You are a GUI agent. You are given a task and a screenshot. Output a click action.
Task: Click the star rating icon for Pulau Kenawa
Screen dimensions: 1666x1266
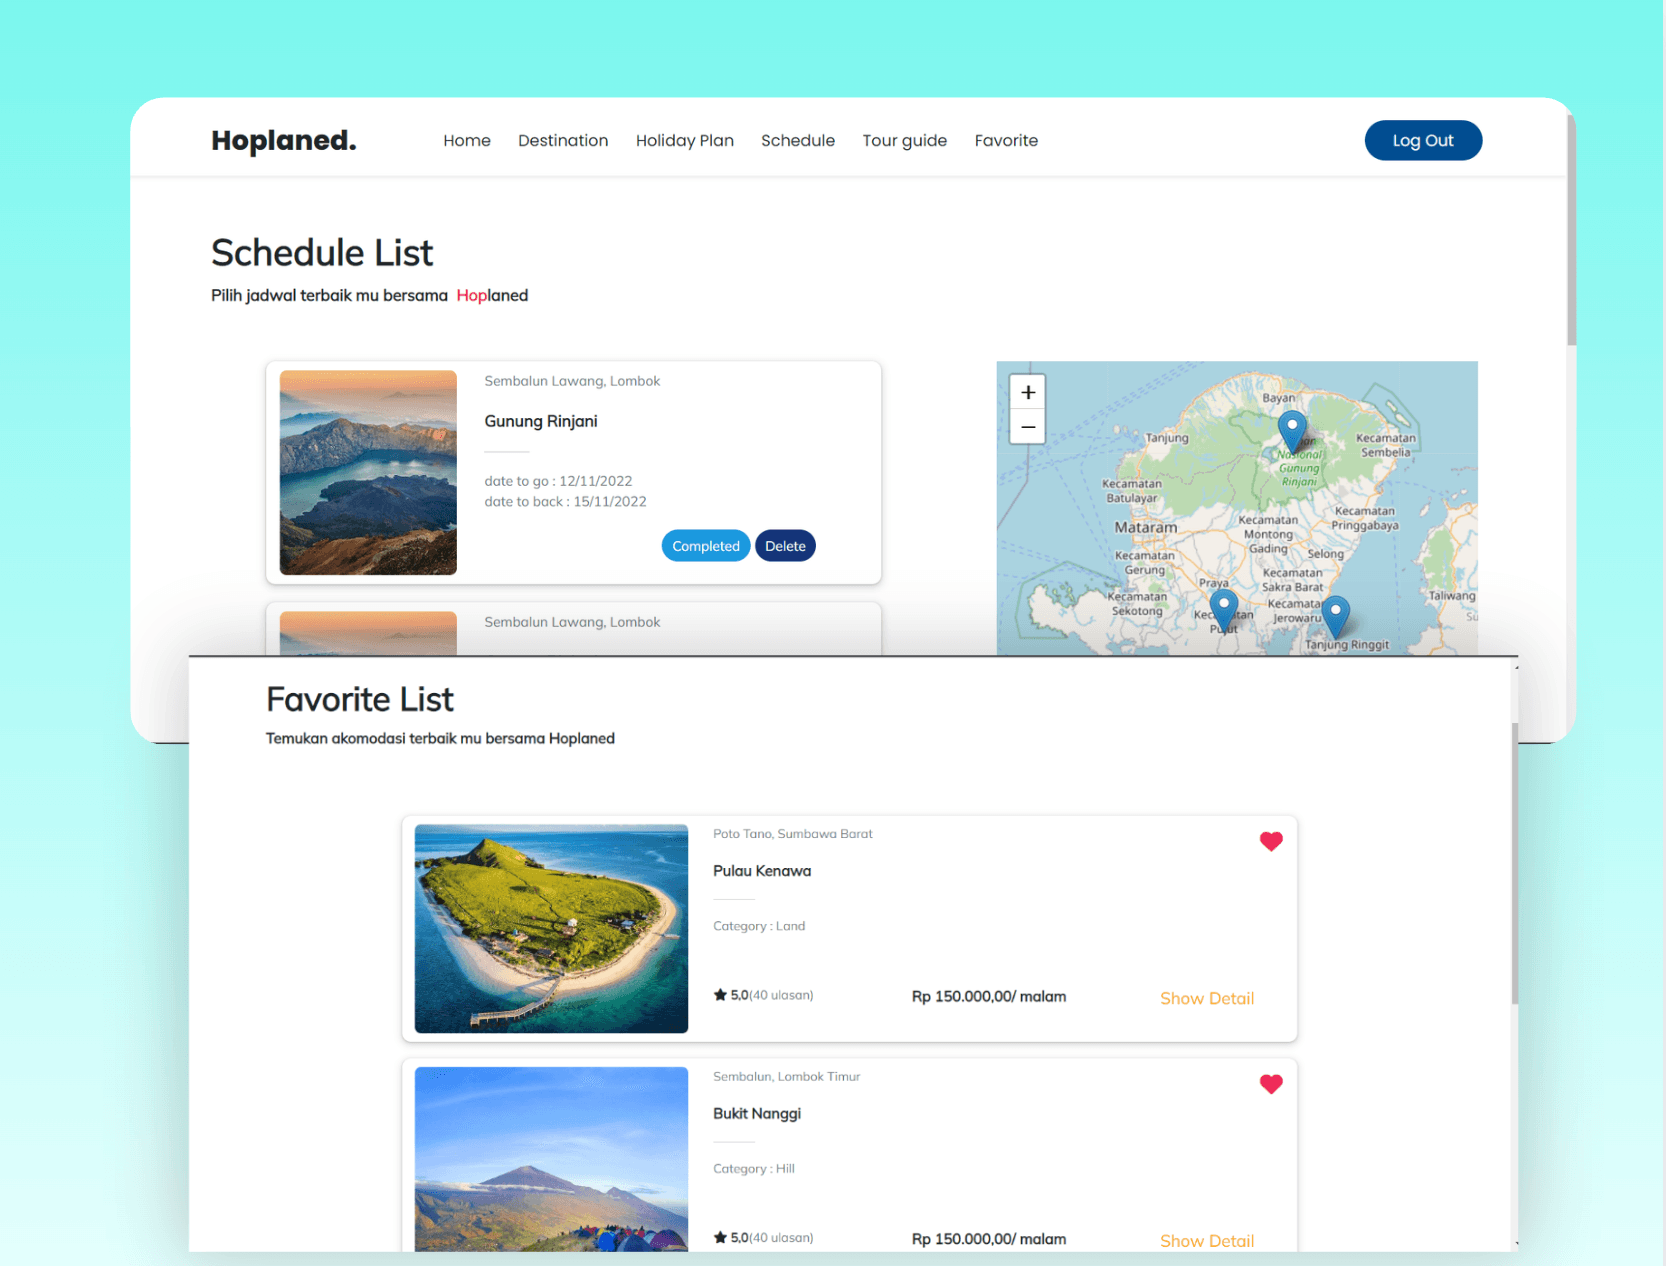pos(721,994)
